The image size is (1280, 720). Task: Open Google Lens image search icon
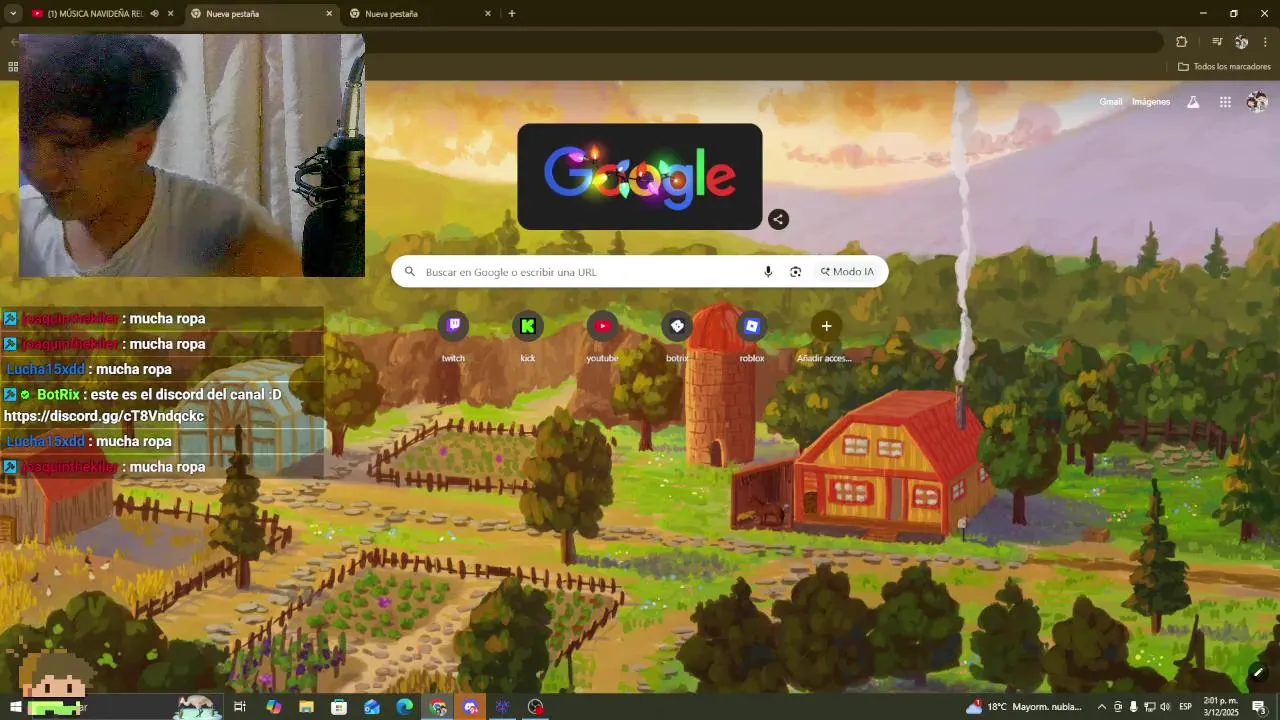click(796, 272)
